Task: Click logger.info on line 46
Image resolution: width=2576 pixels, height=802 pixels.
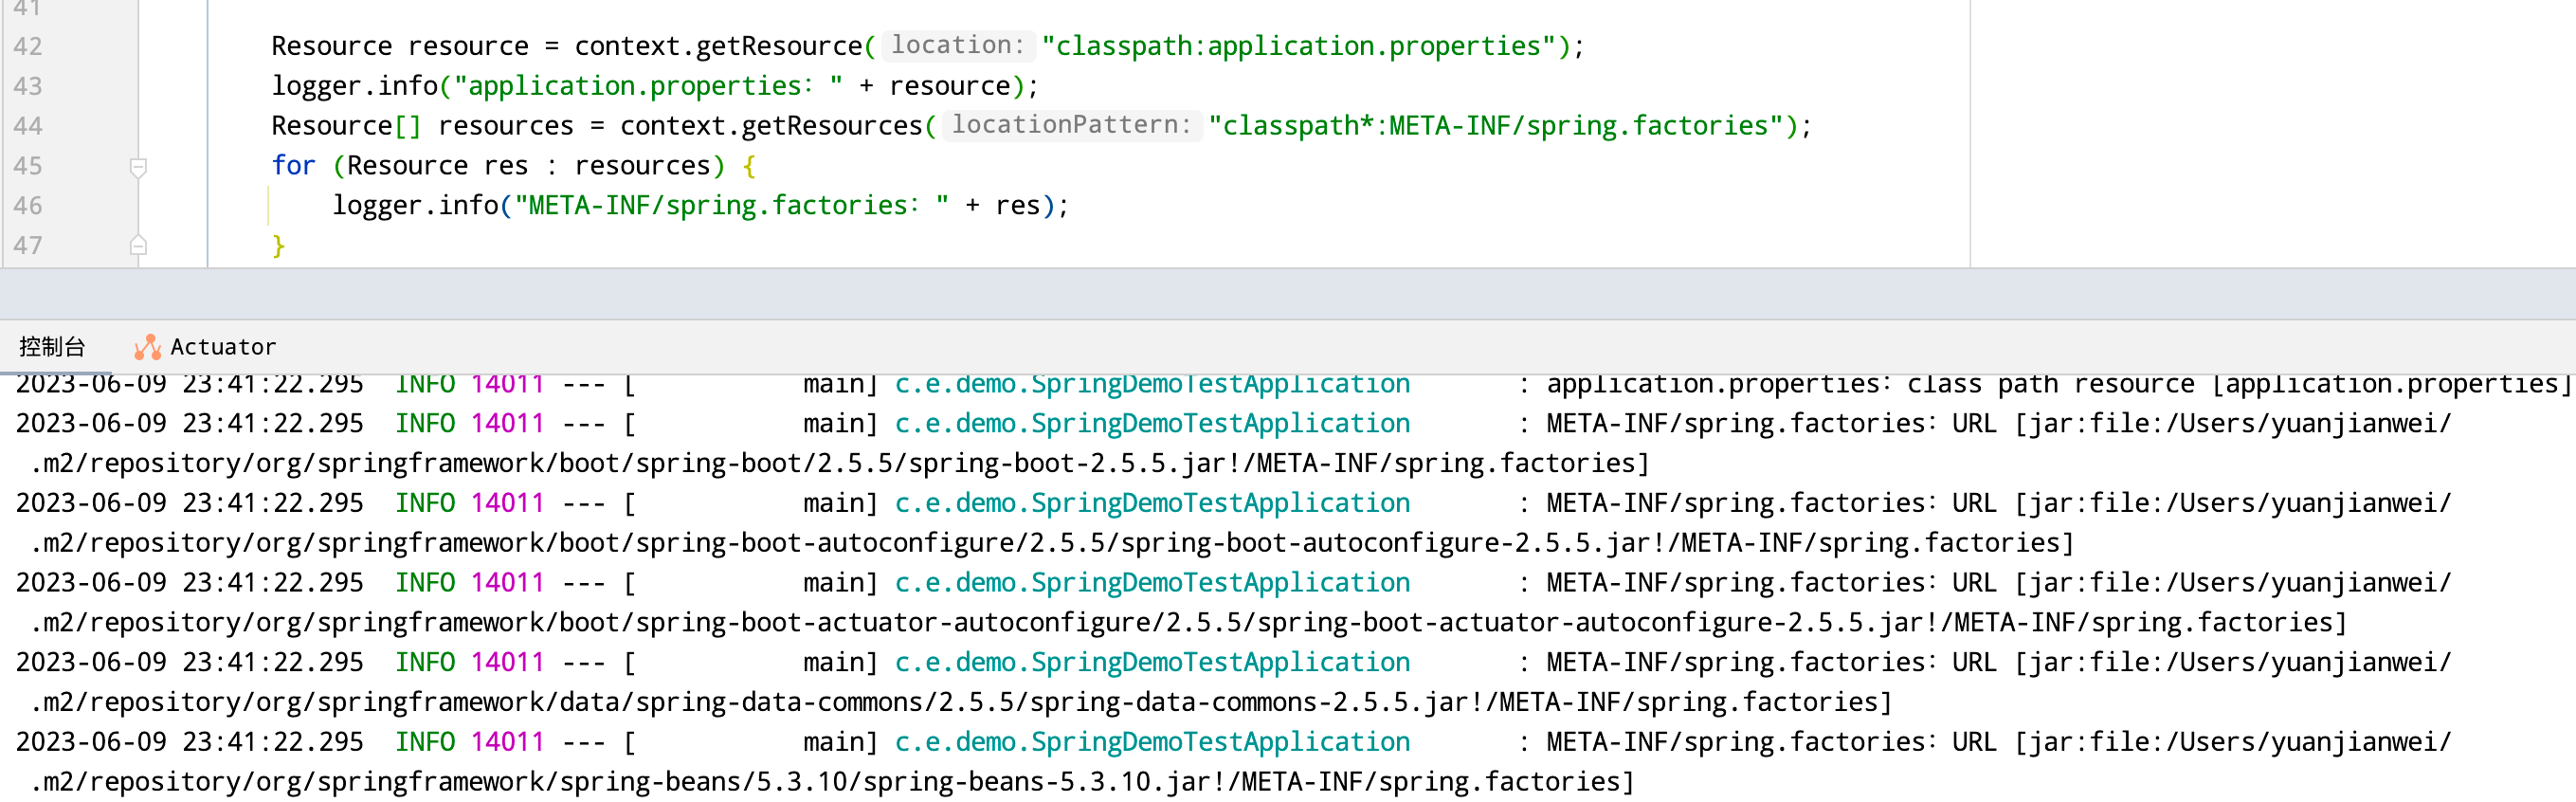Action: tap(416, 206)
